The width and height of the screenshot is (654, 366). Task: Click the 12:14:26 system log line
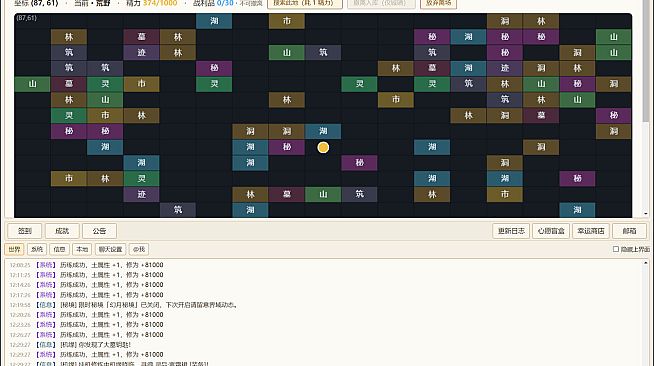pyautogui.click(x=86, y=285)
